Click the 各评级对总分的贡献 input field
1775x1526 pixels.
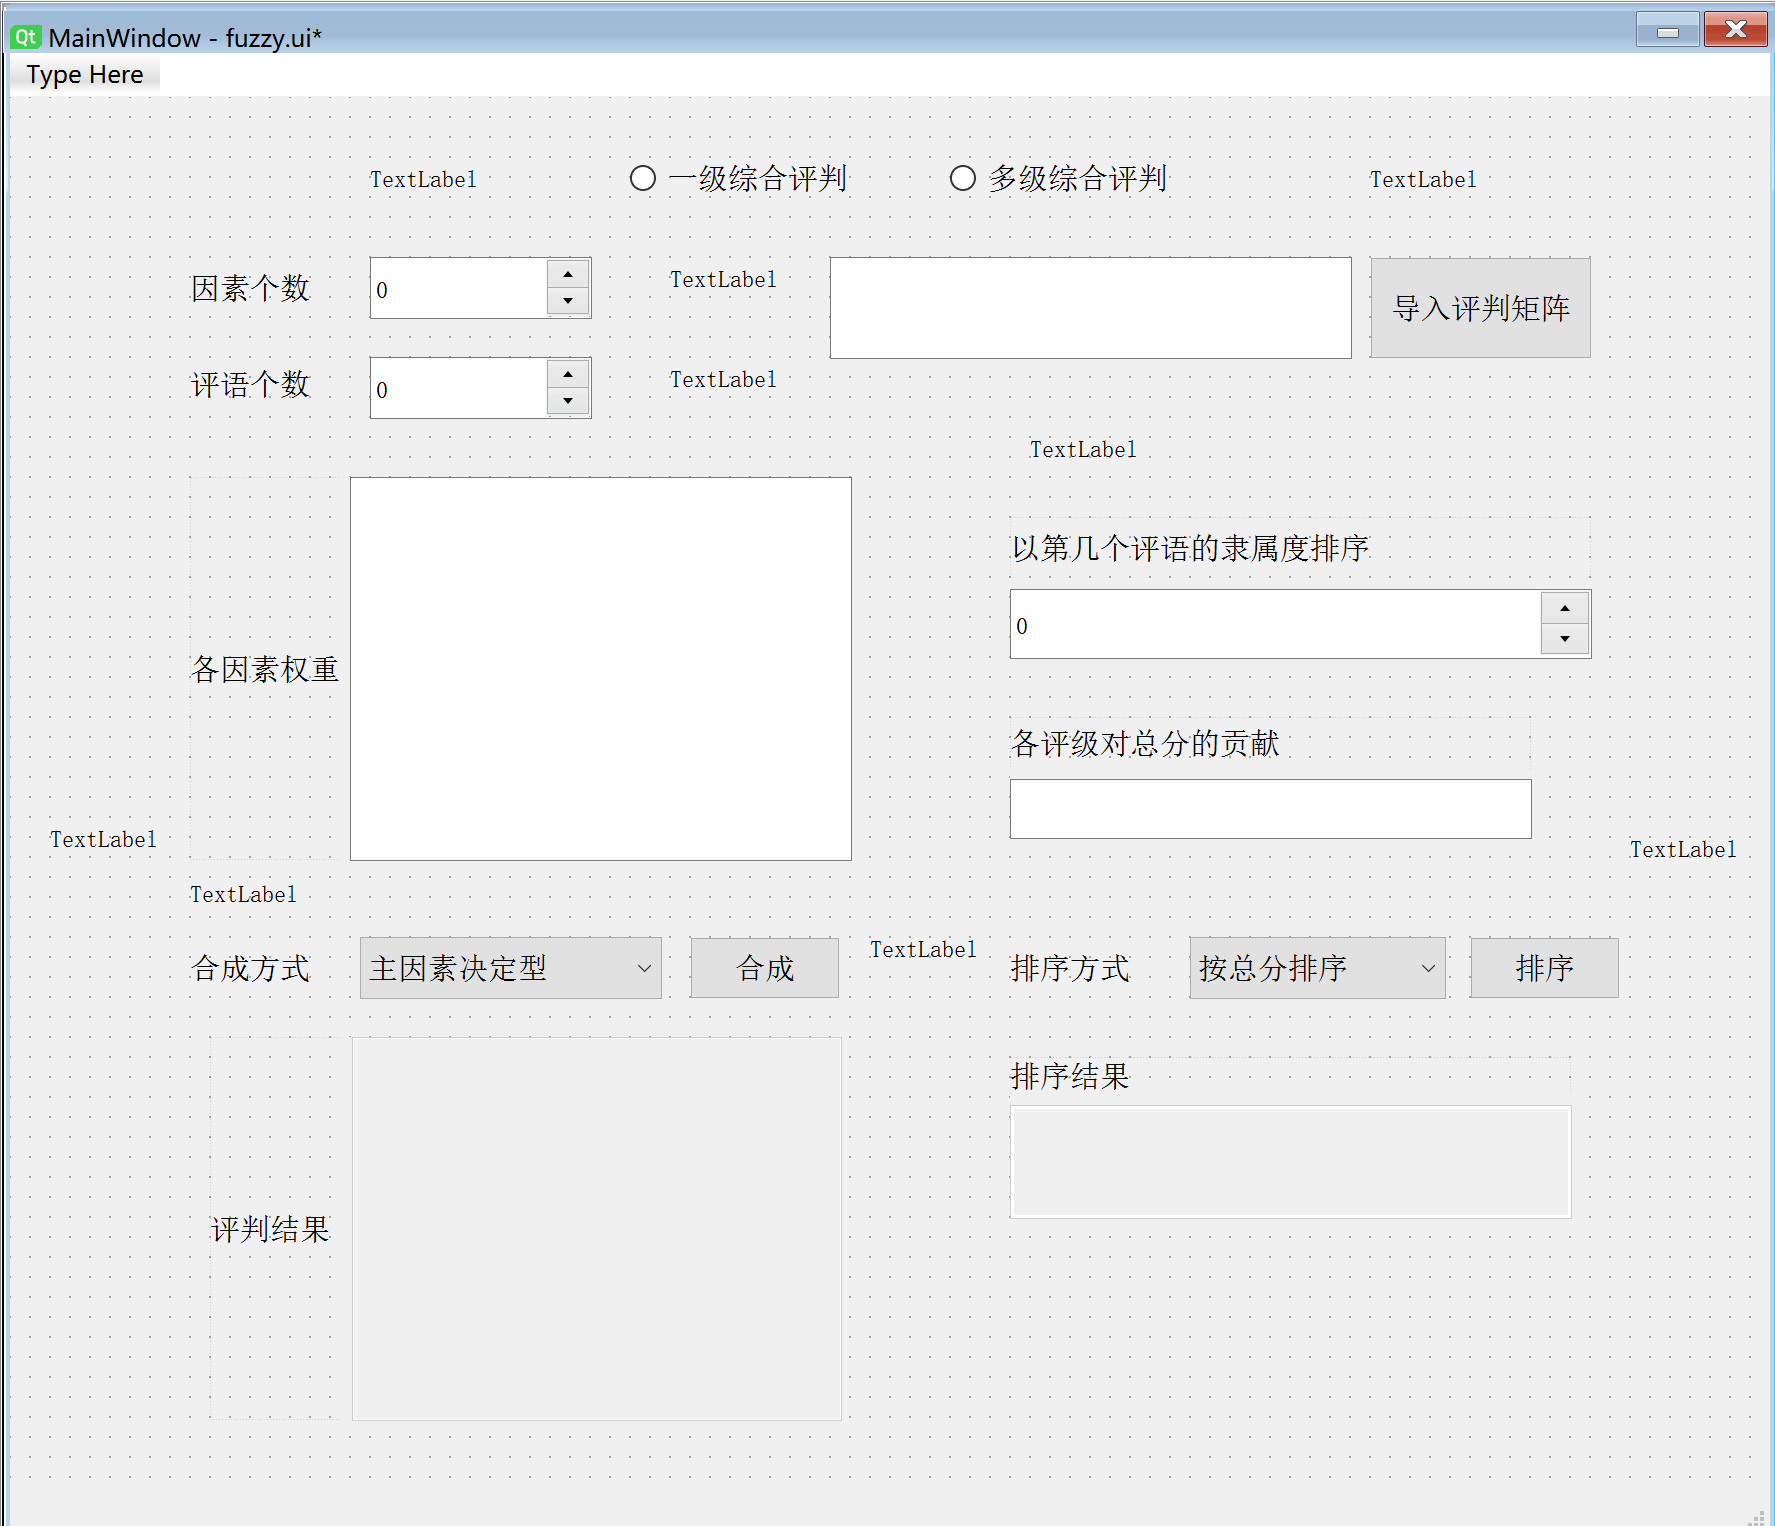click(1270, 809)
